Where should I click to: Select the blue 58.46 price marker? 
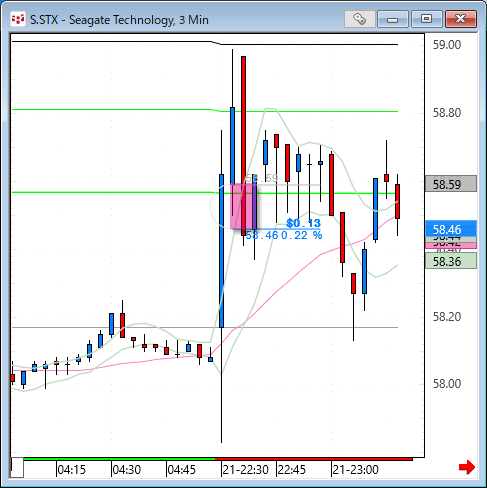pos(451,229)
